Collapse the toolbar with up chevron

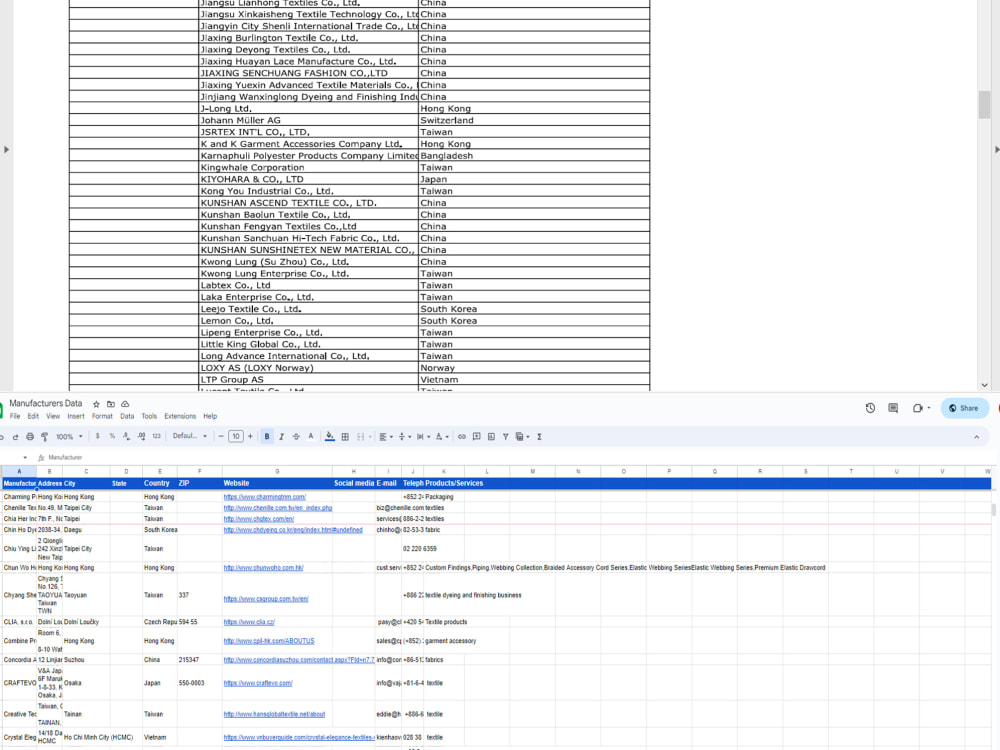pyautogui.click(x=976, y=437)
